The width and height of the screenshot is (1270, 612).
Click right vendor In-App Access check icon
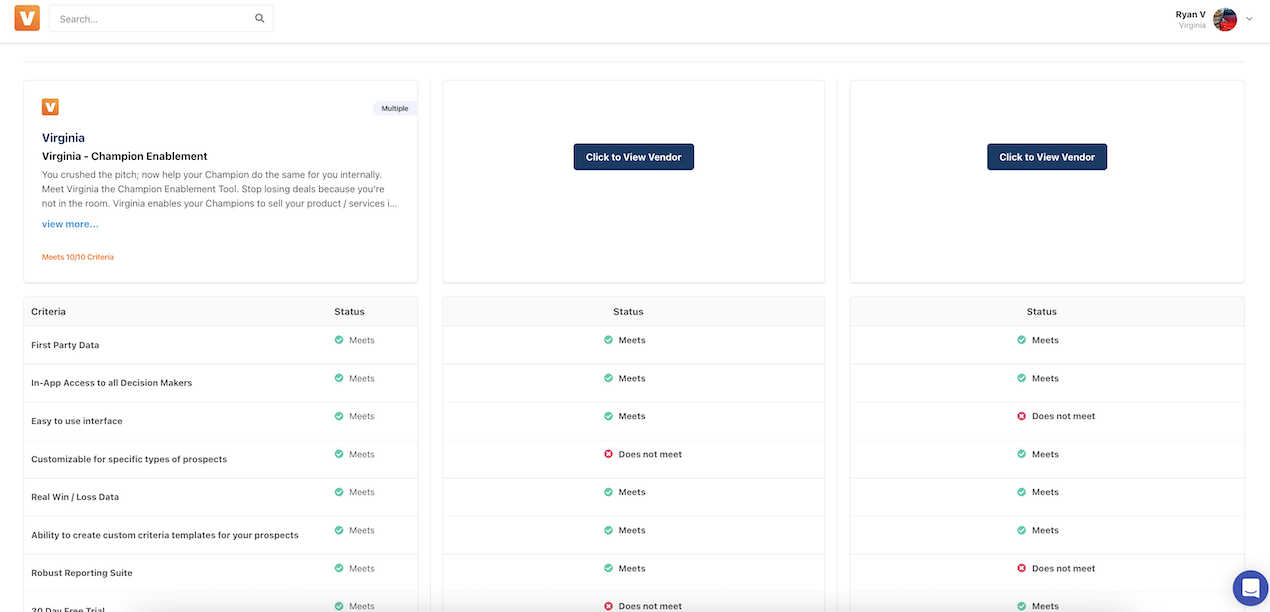click(x=1021, y=378)
